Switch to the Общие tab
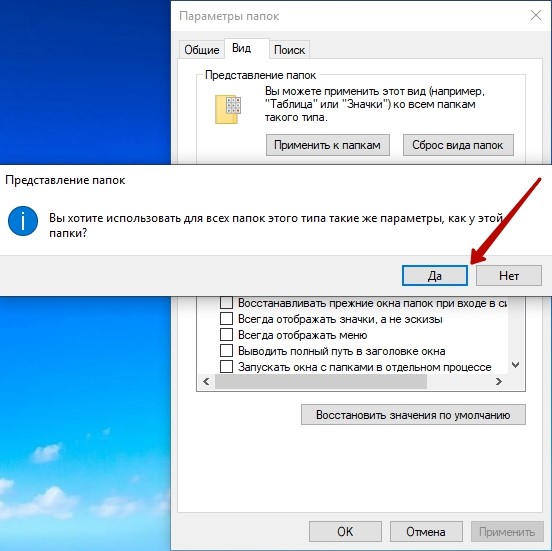This screenshot has height=551, width=552. pos(202,50)
